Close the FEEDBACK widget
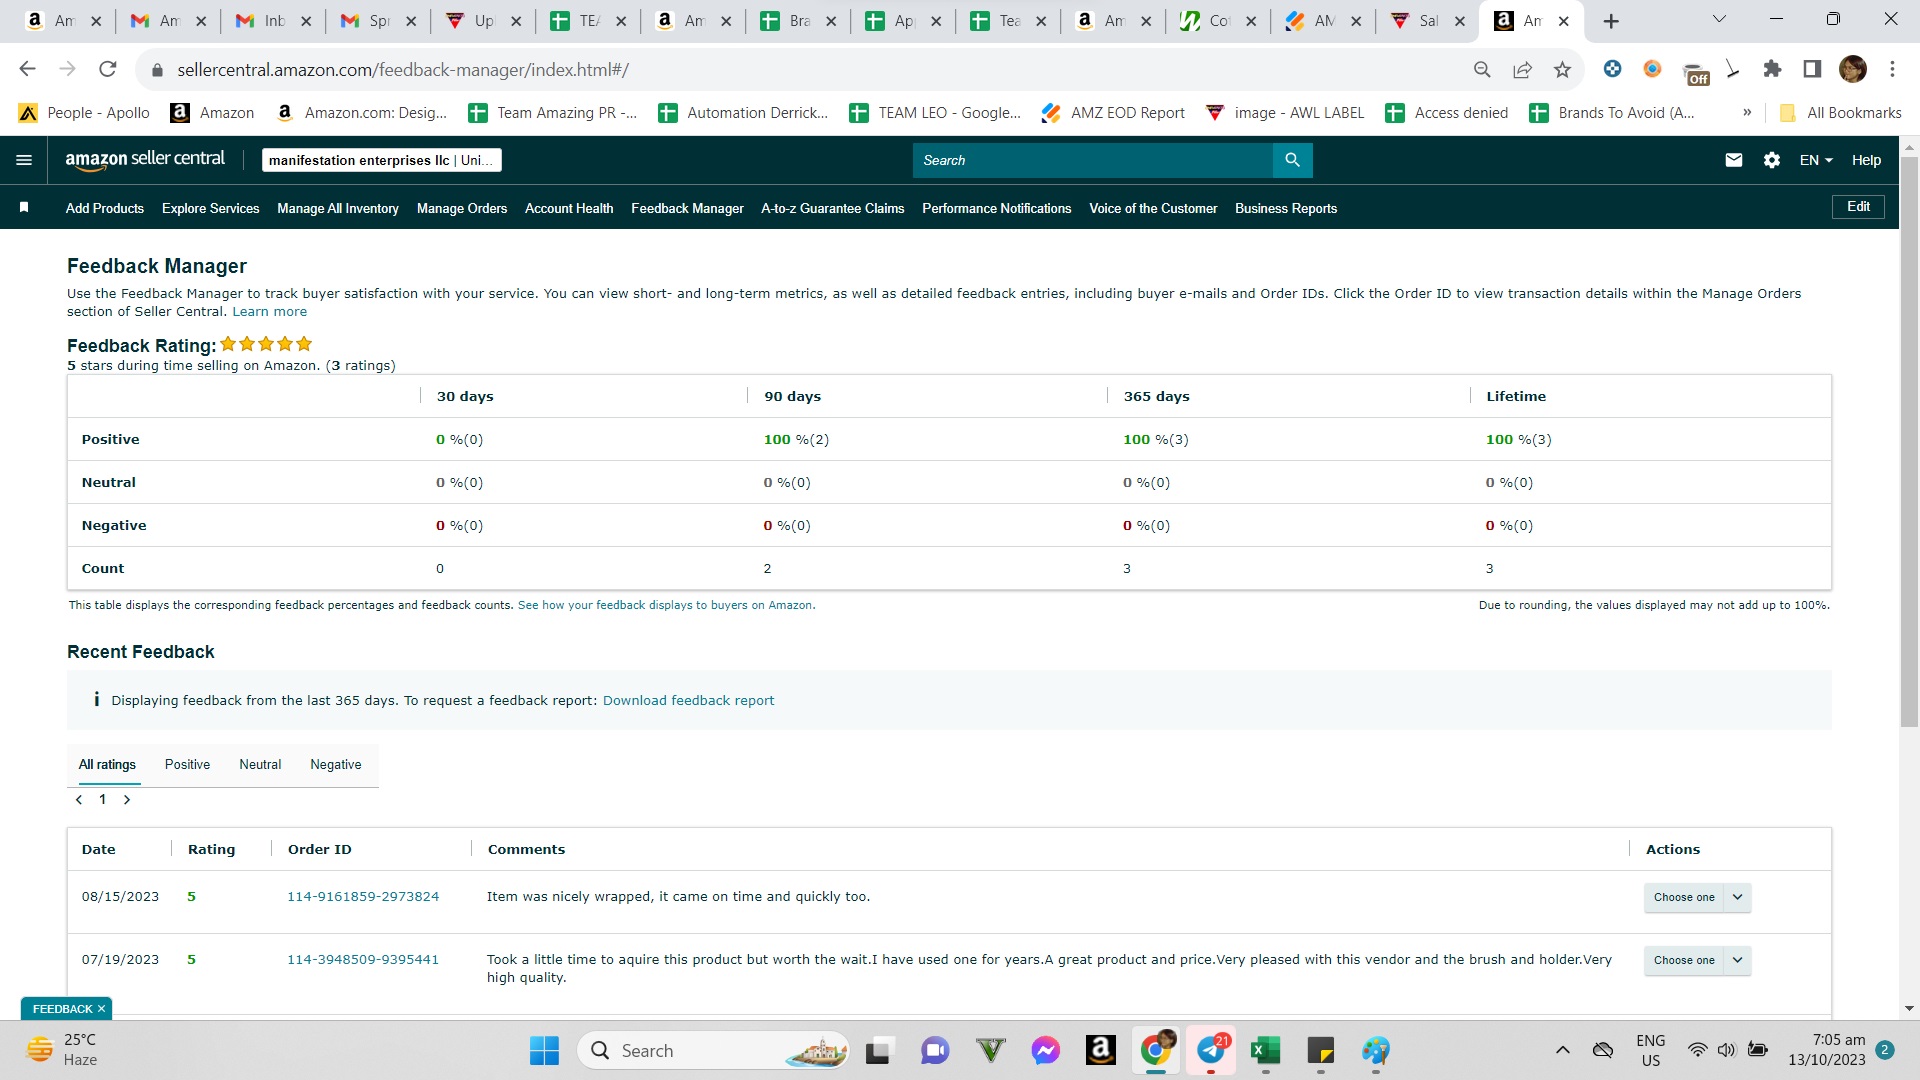Viewport: 1920px width, 1080px height. pyautogui.click(x=101, y=1009)
